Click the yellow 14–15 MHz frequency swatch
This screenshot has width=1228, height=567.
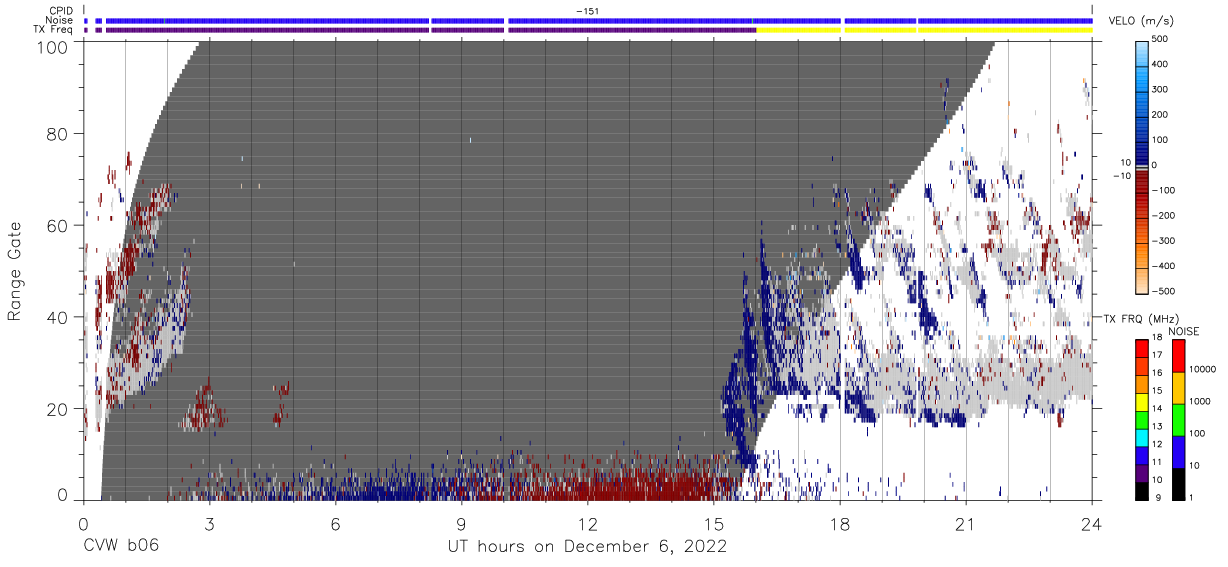pos(1142,402)
